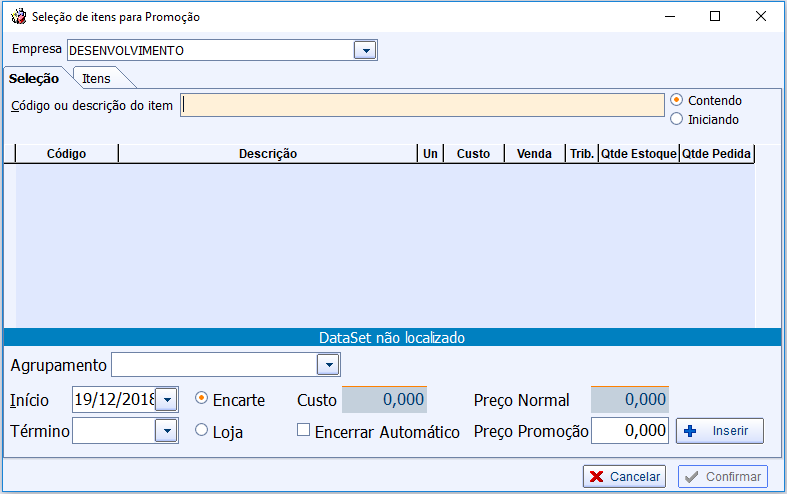Click the app icon in title bar

[x=17, y=16]
